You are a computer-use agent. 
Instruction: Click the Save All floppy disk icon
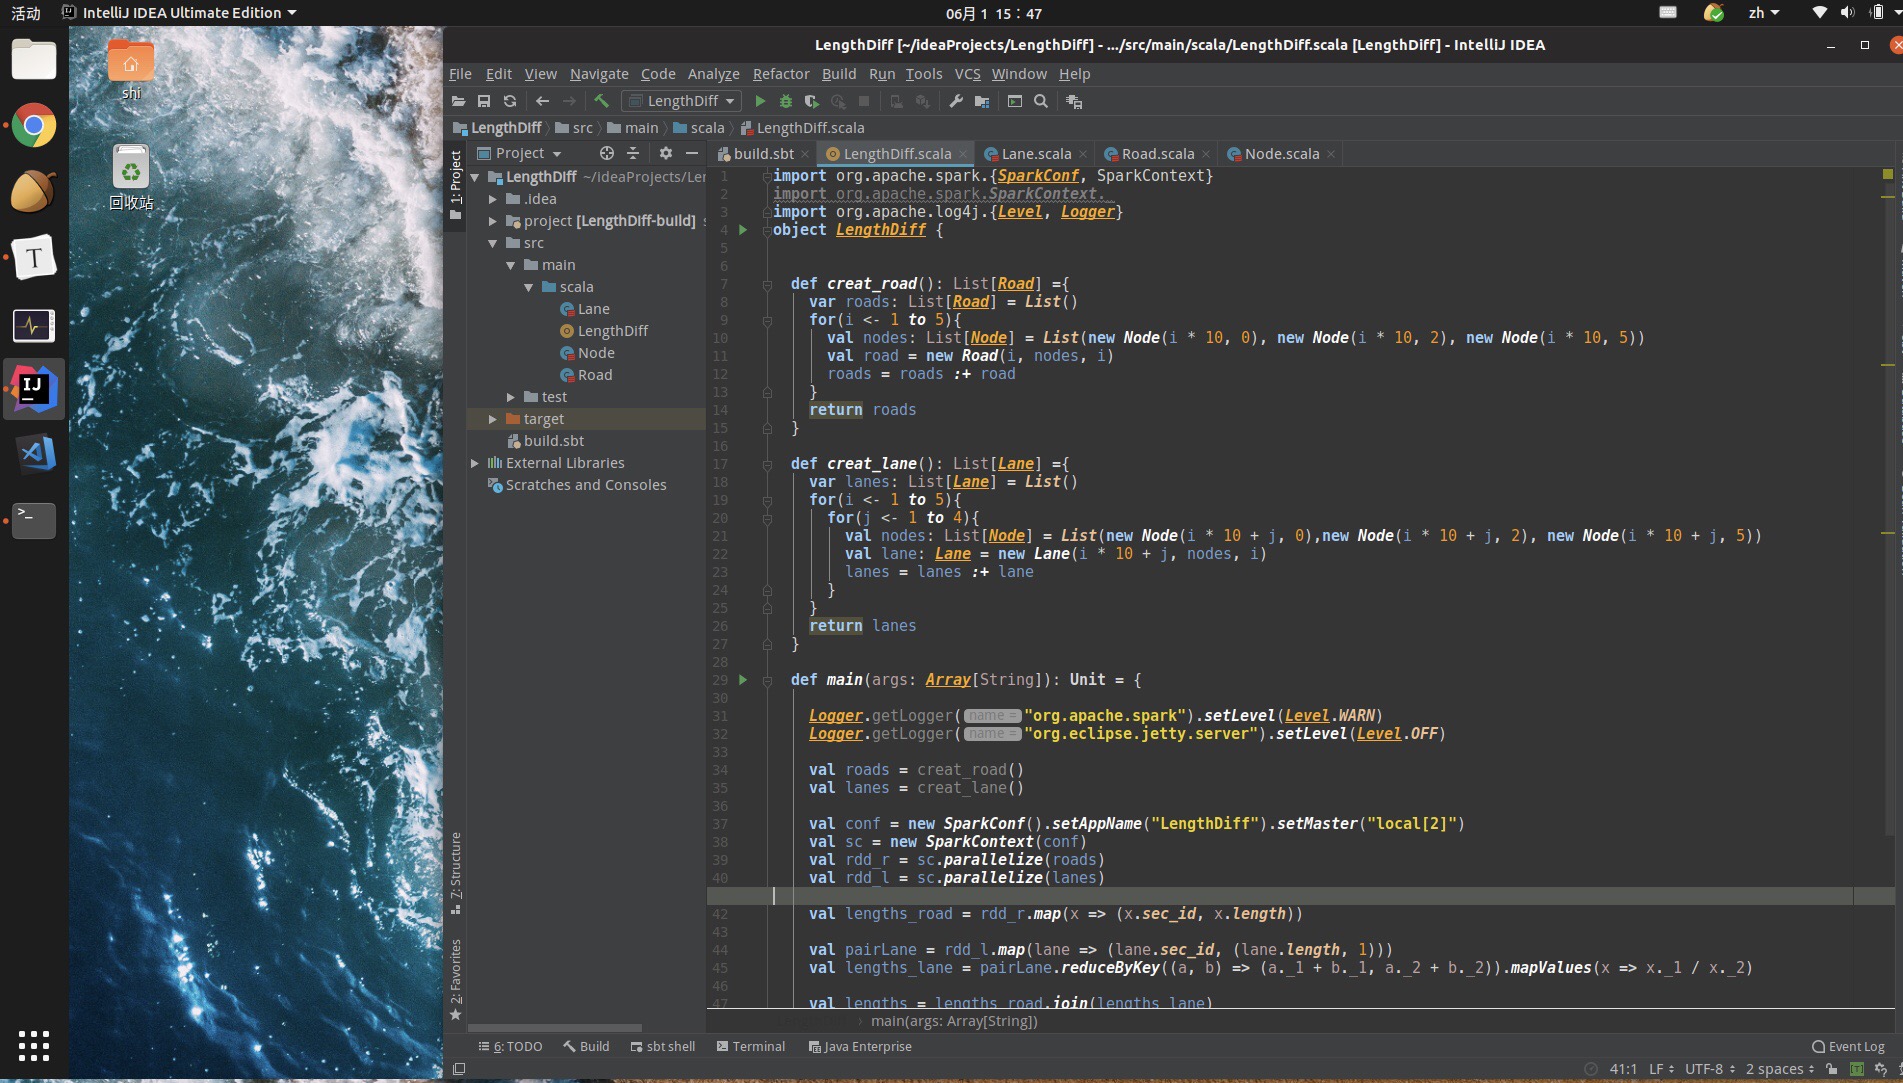click(x=484, y=101)
